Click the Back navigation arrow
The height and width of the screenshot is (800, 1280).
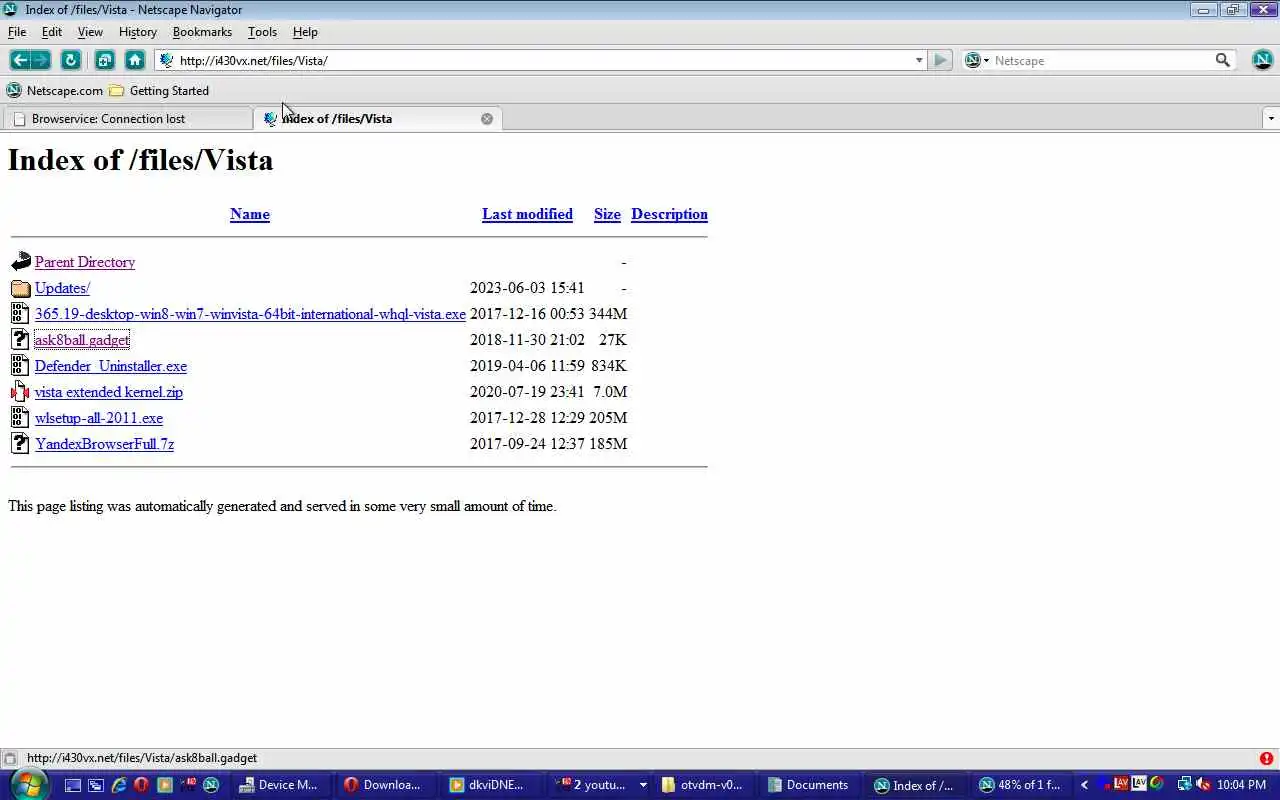point(19,60)
